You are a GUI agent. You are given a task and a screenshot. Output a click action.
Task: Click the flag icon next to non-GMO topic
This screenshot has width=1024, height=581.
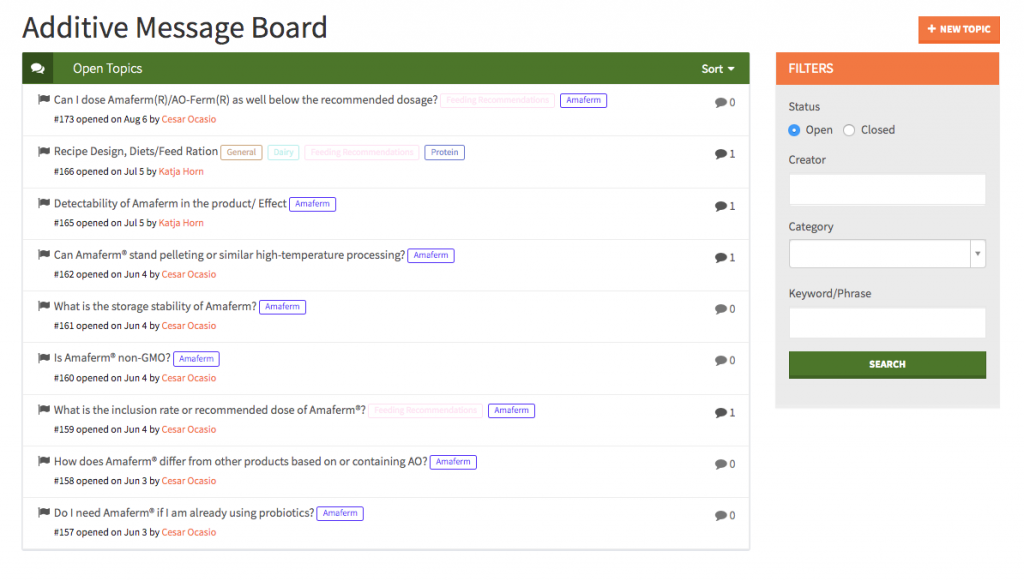[x=44, y=358]
